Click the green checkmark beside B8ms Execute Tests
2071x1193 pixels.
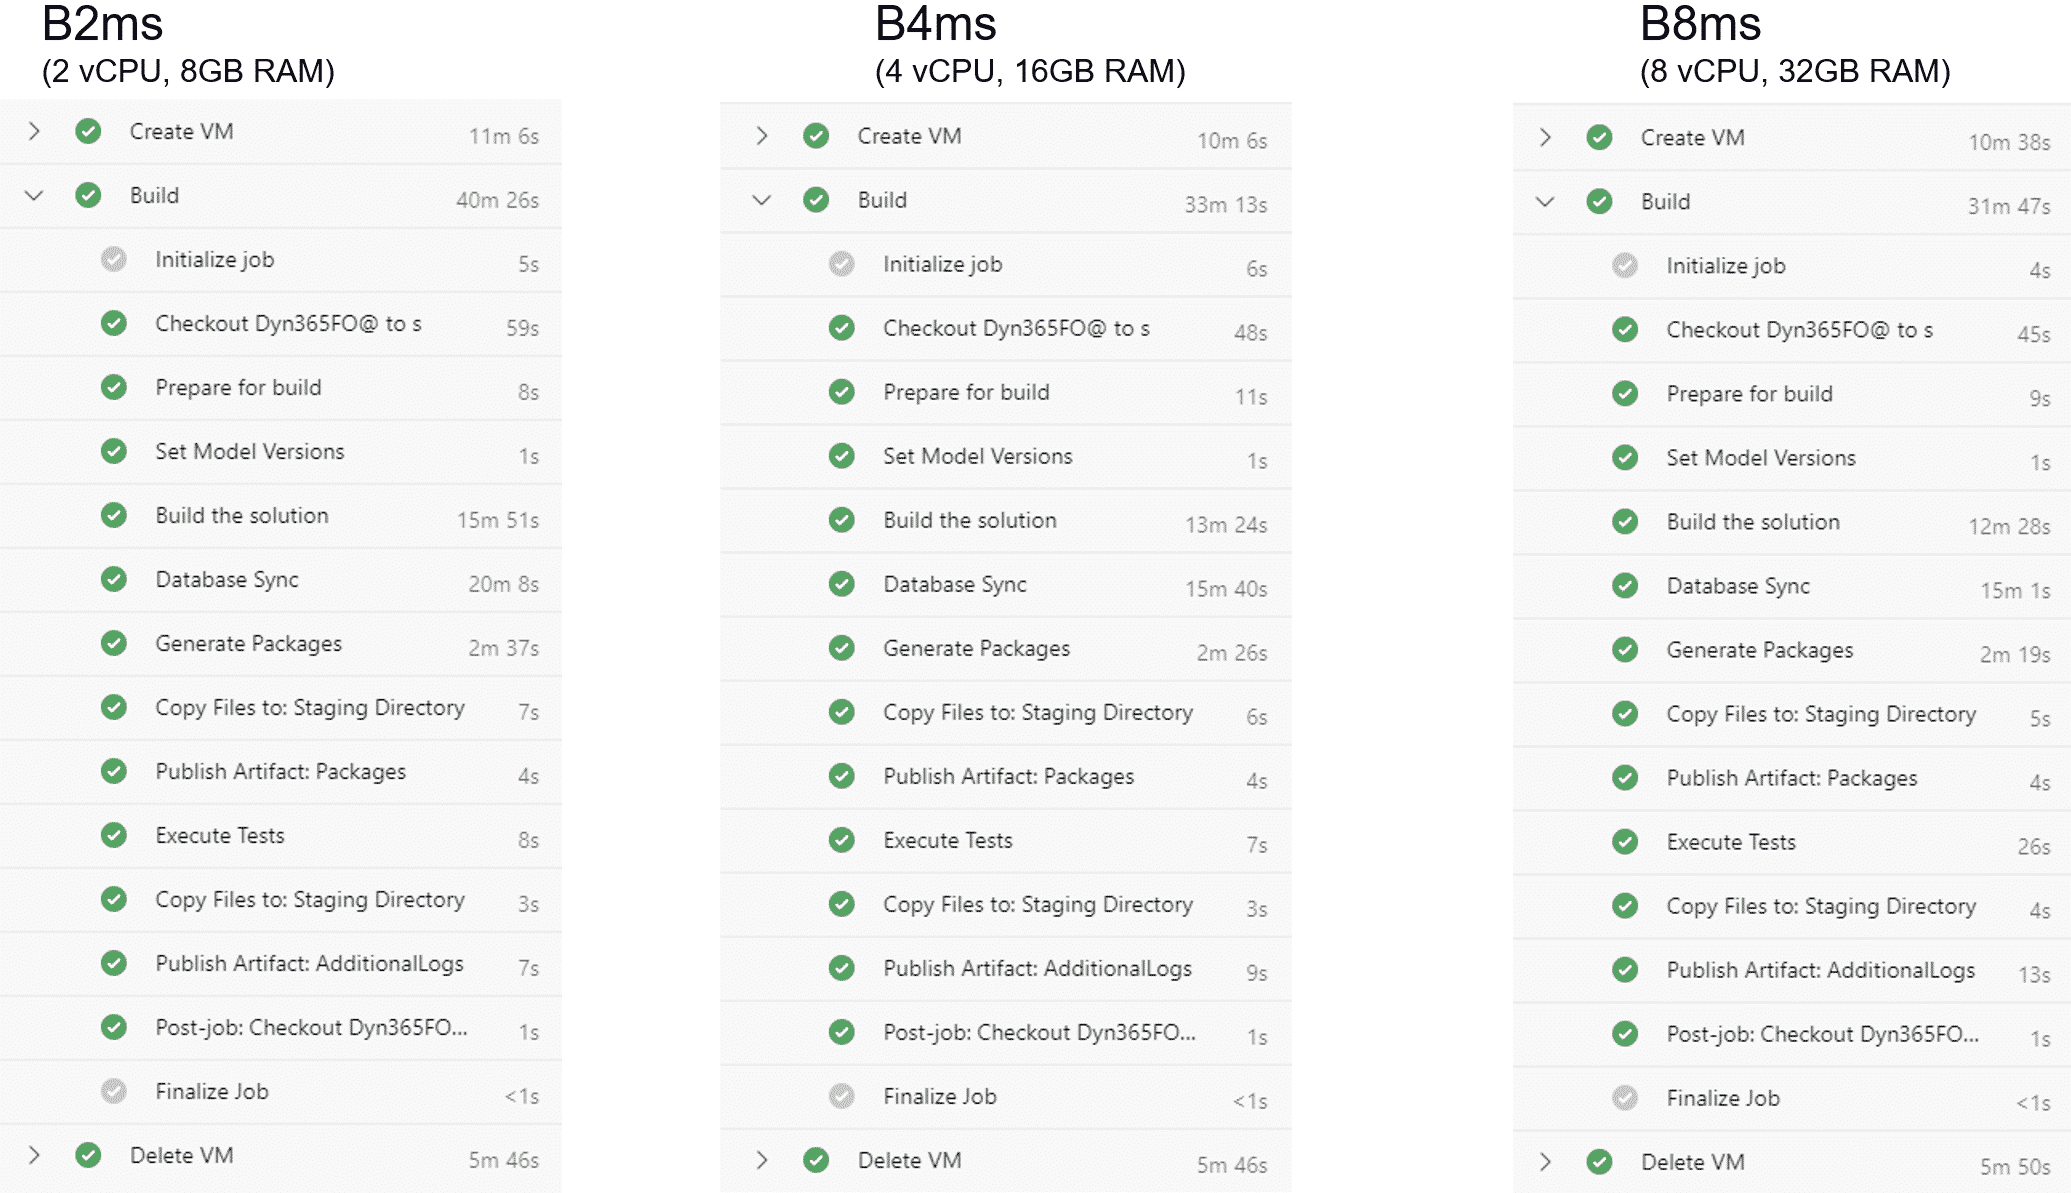[1625, 842]
